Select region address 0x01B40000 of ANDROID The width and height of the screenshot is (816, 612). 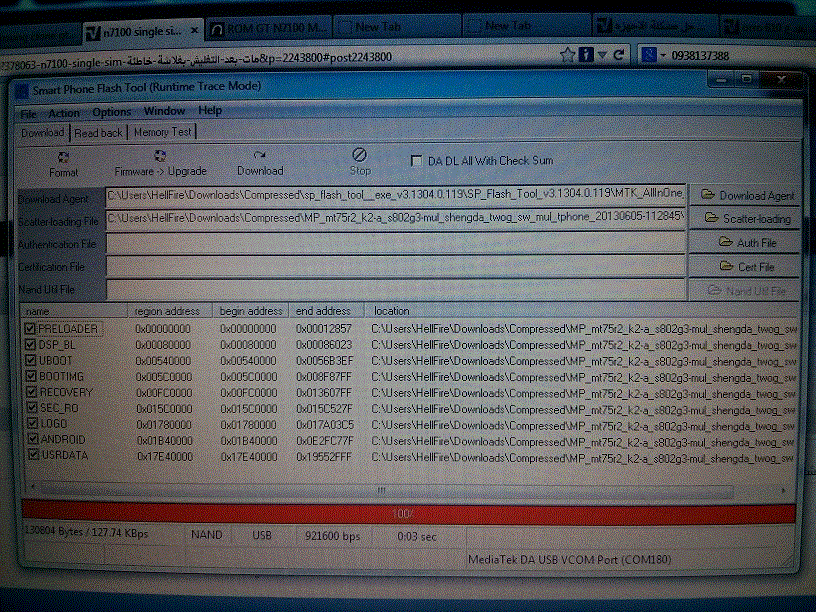(164, 441)
